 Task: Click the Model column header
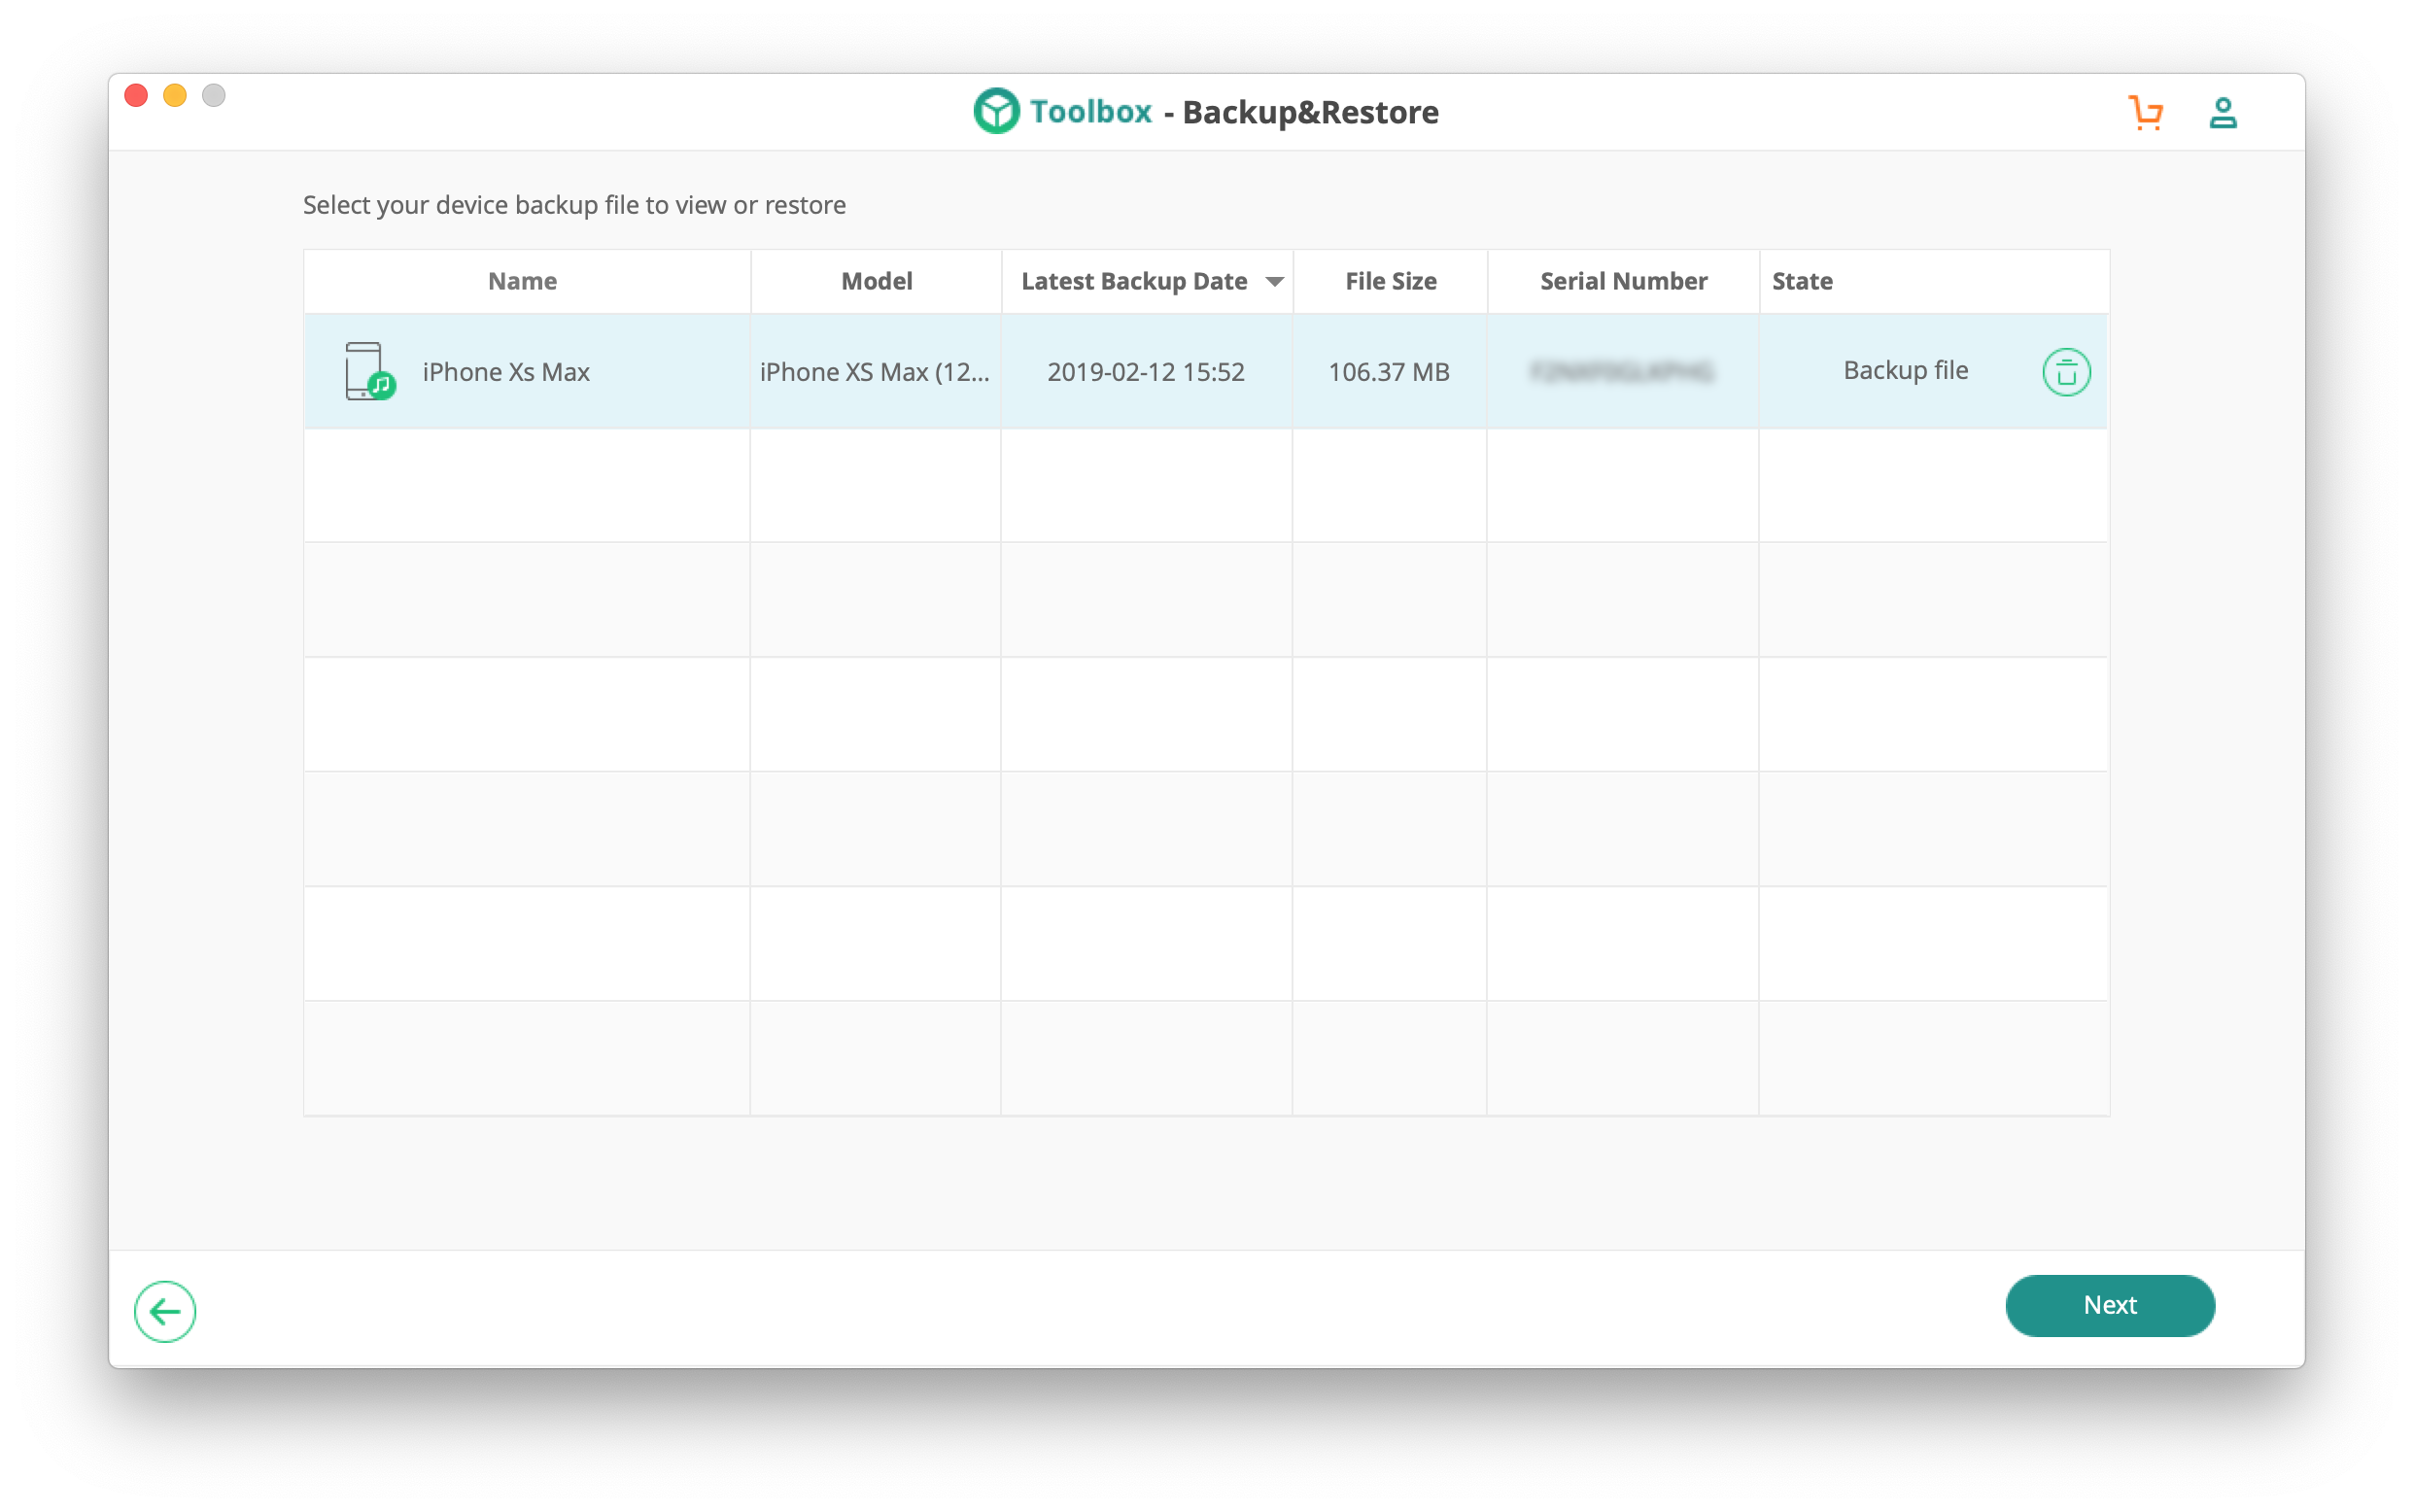pos(876,282)
